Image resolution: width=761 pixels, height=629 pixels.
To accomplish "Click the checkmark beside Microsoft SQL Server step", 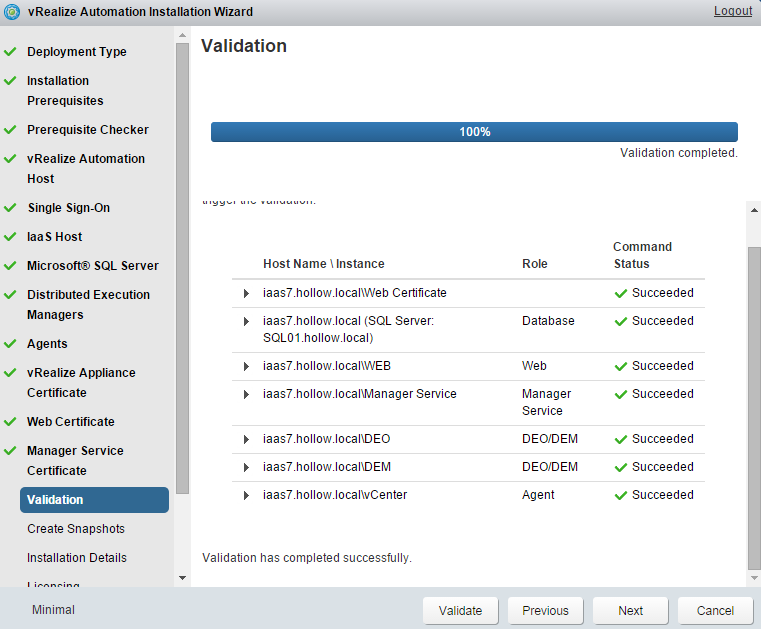I will [10, 266].
